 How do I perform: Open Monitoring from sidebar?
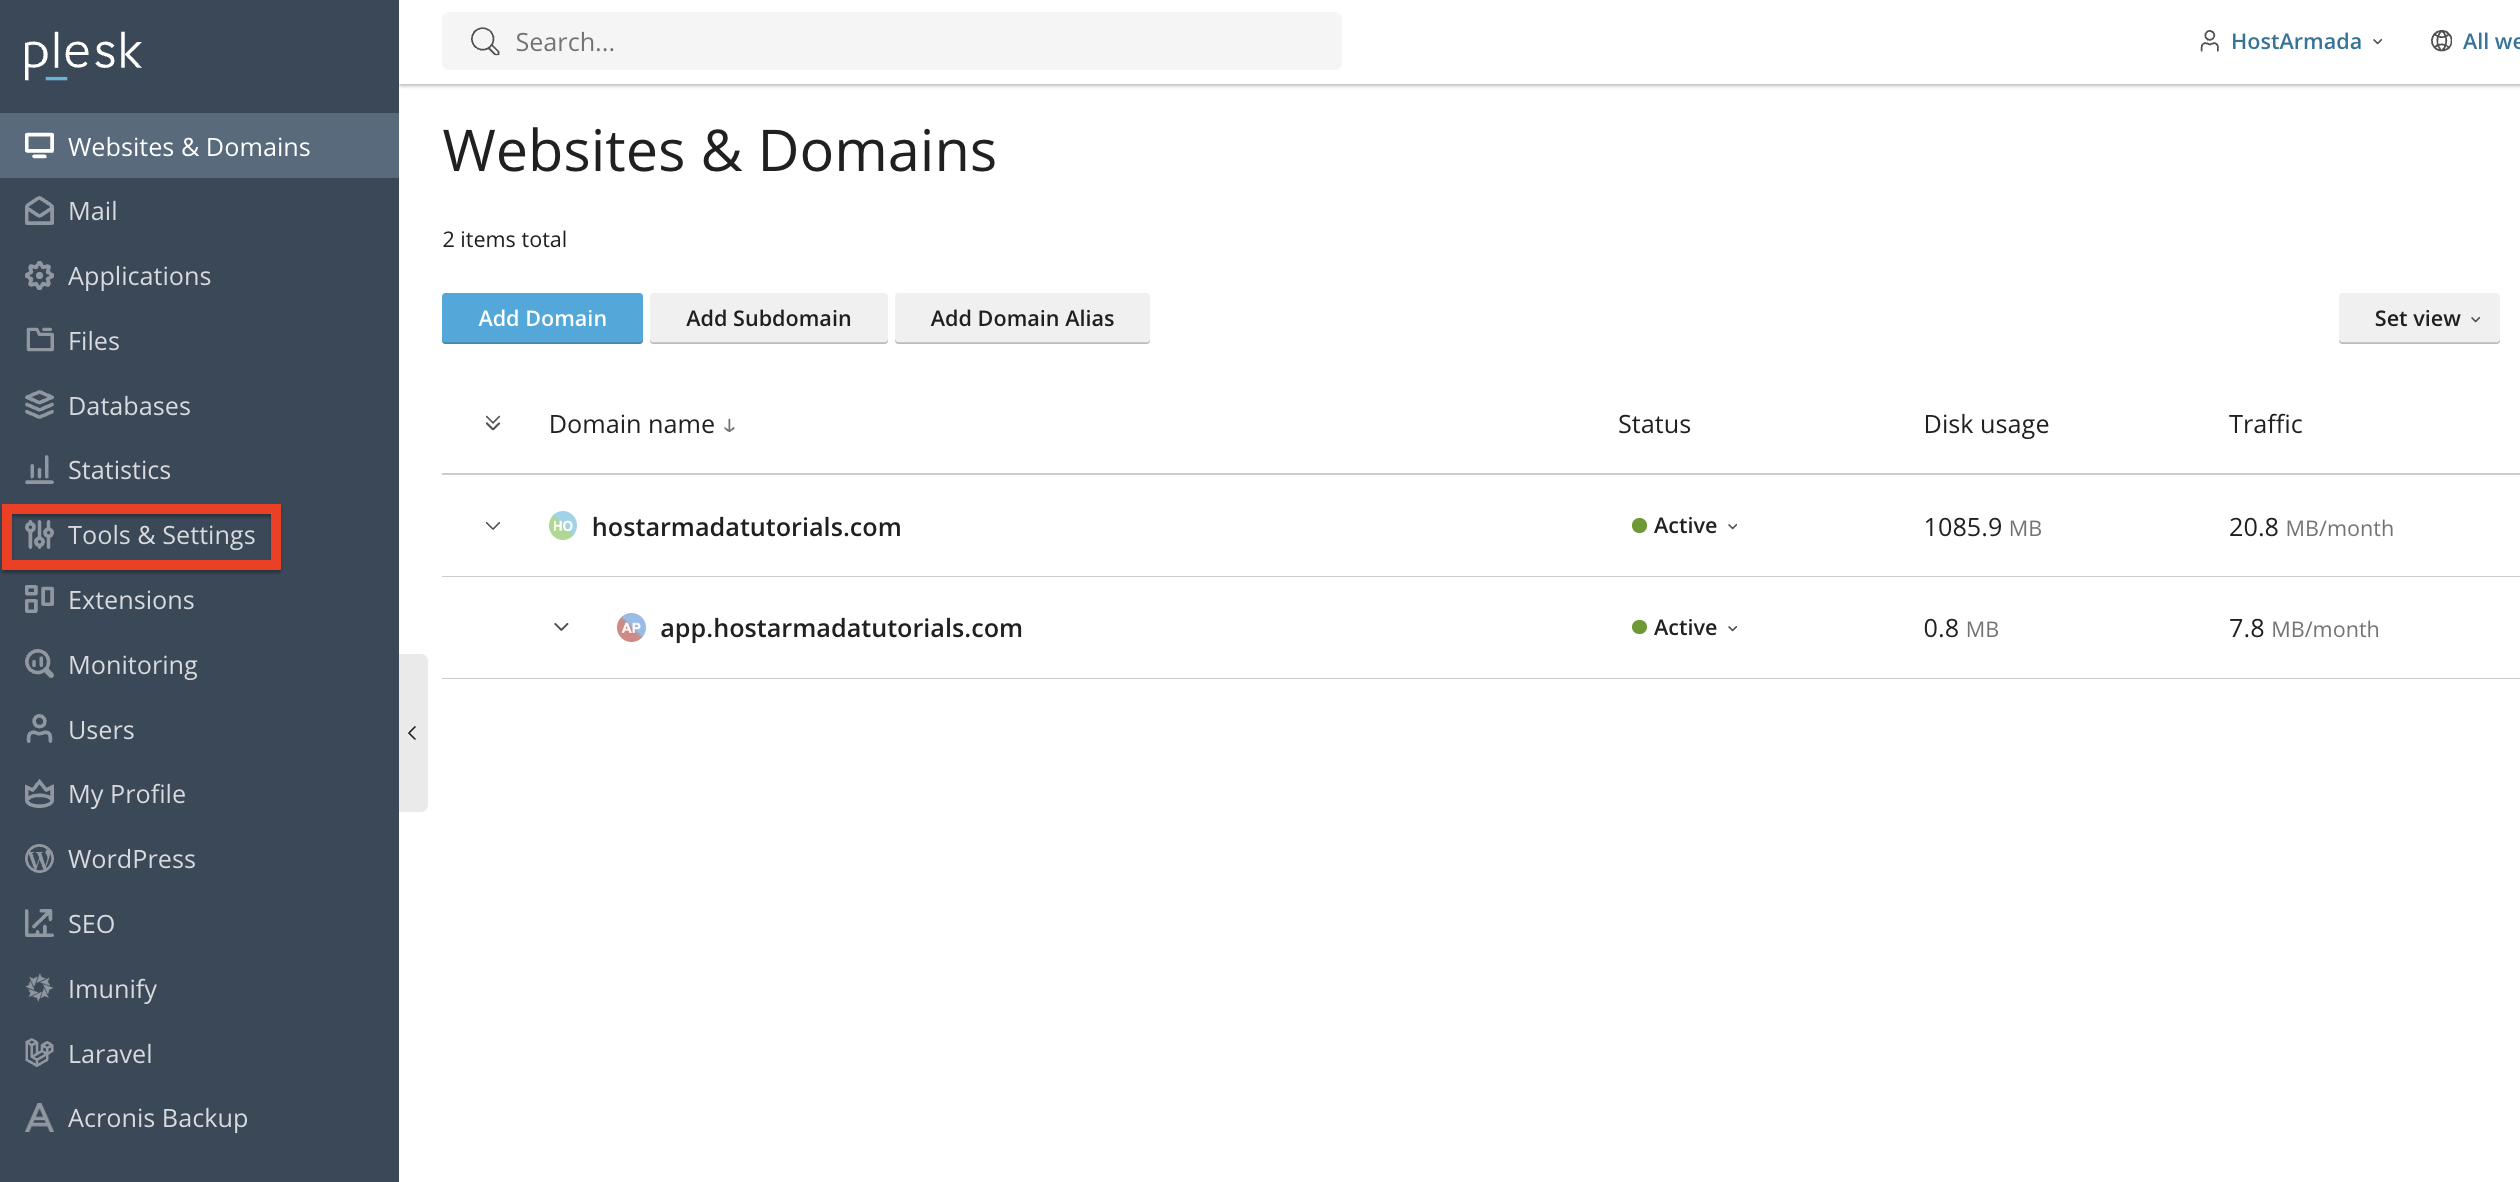(199, 664)
